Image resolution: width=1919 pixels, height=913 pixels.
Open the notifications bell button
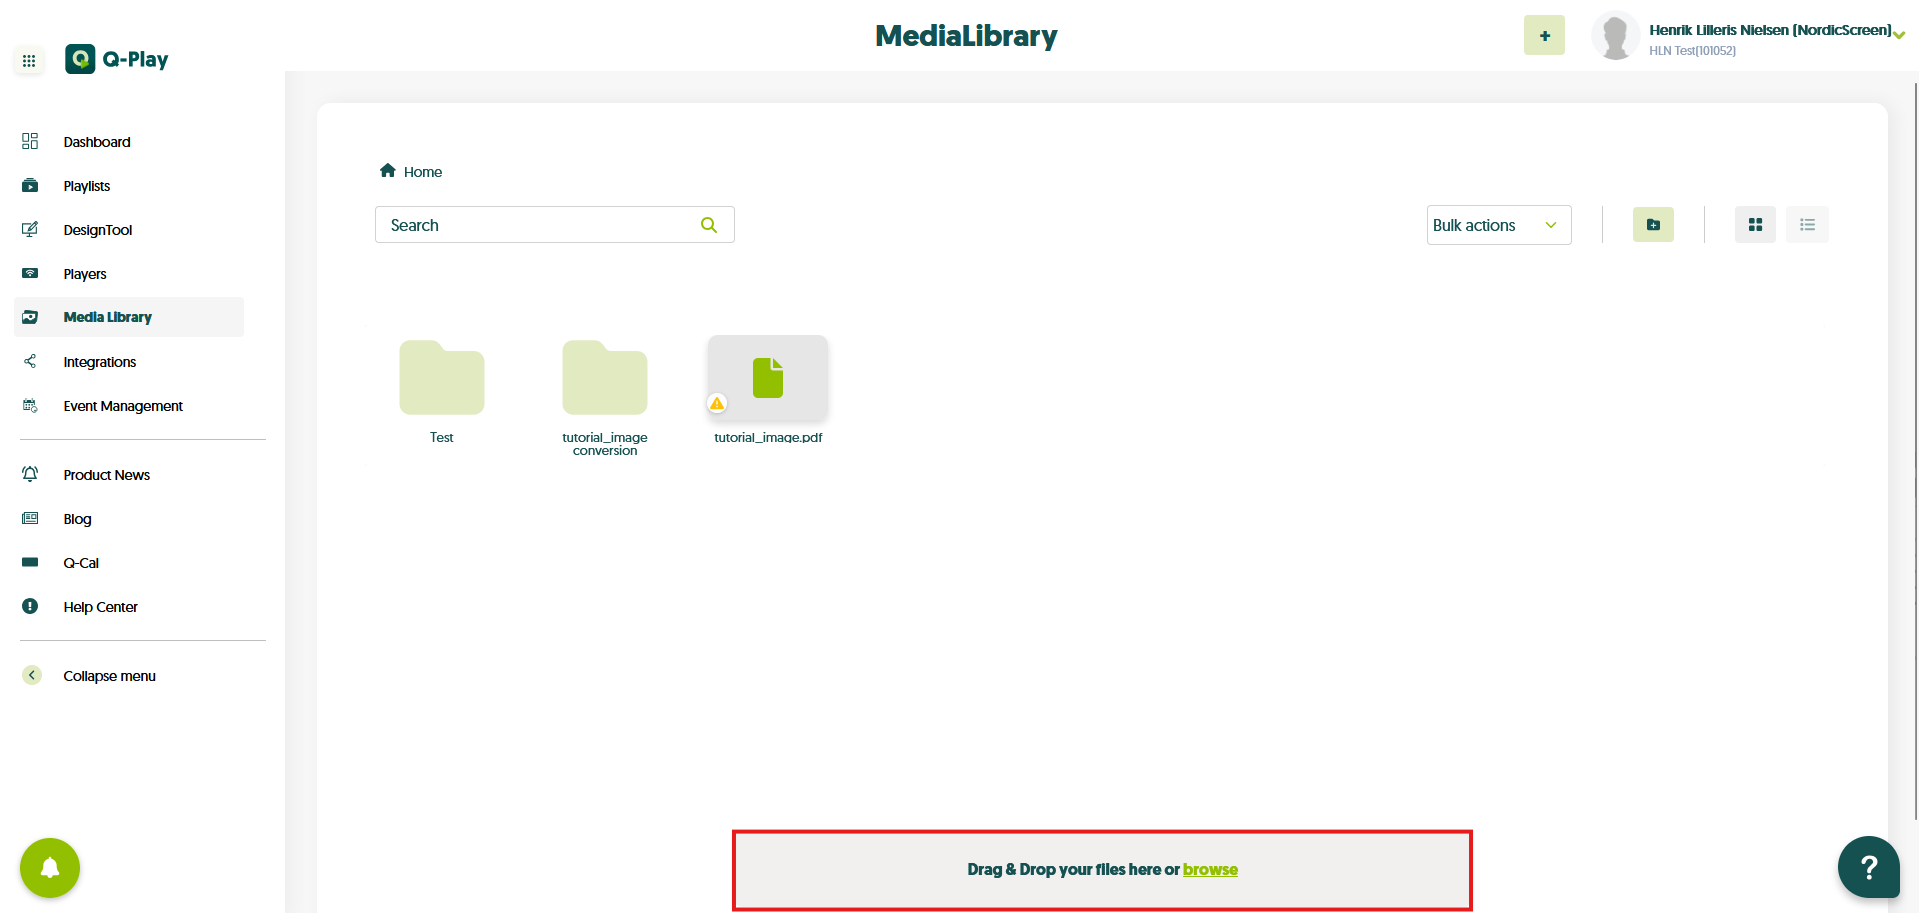50,867
